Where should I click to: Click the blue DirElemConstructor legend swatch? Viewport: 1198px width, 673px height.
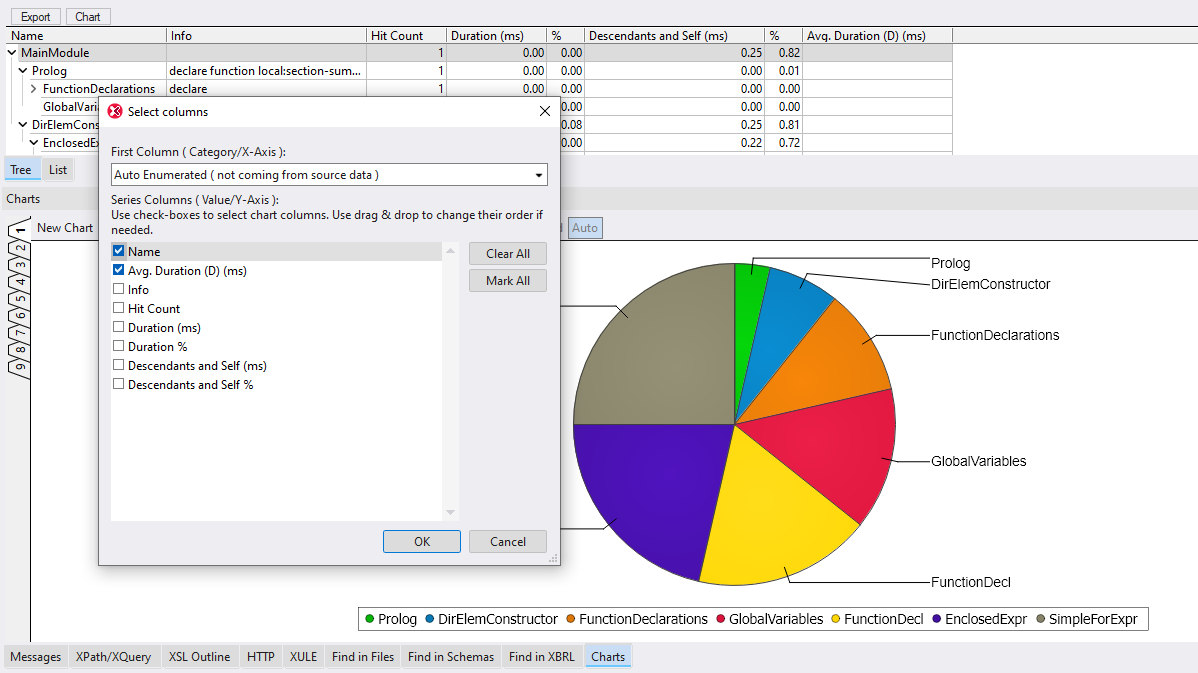[x=432, y=619]
